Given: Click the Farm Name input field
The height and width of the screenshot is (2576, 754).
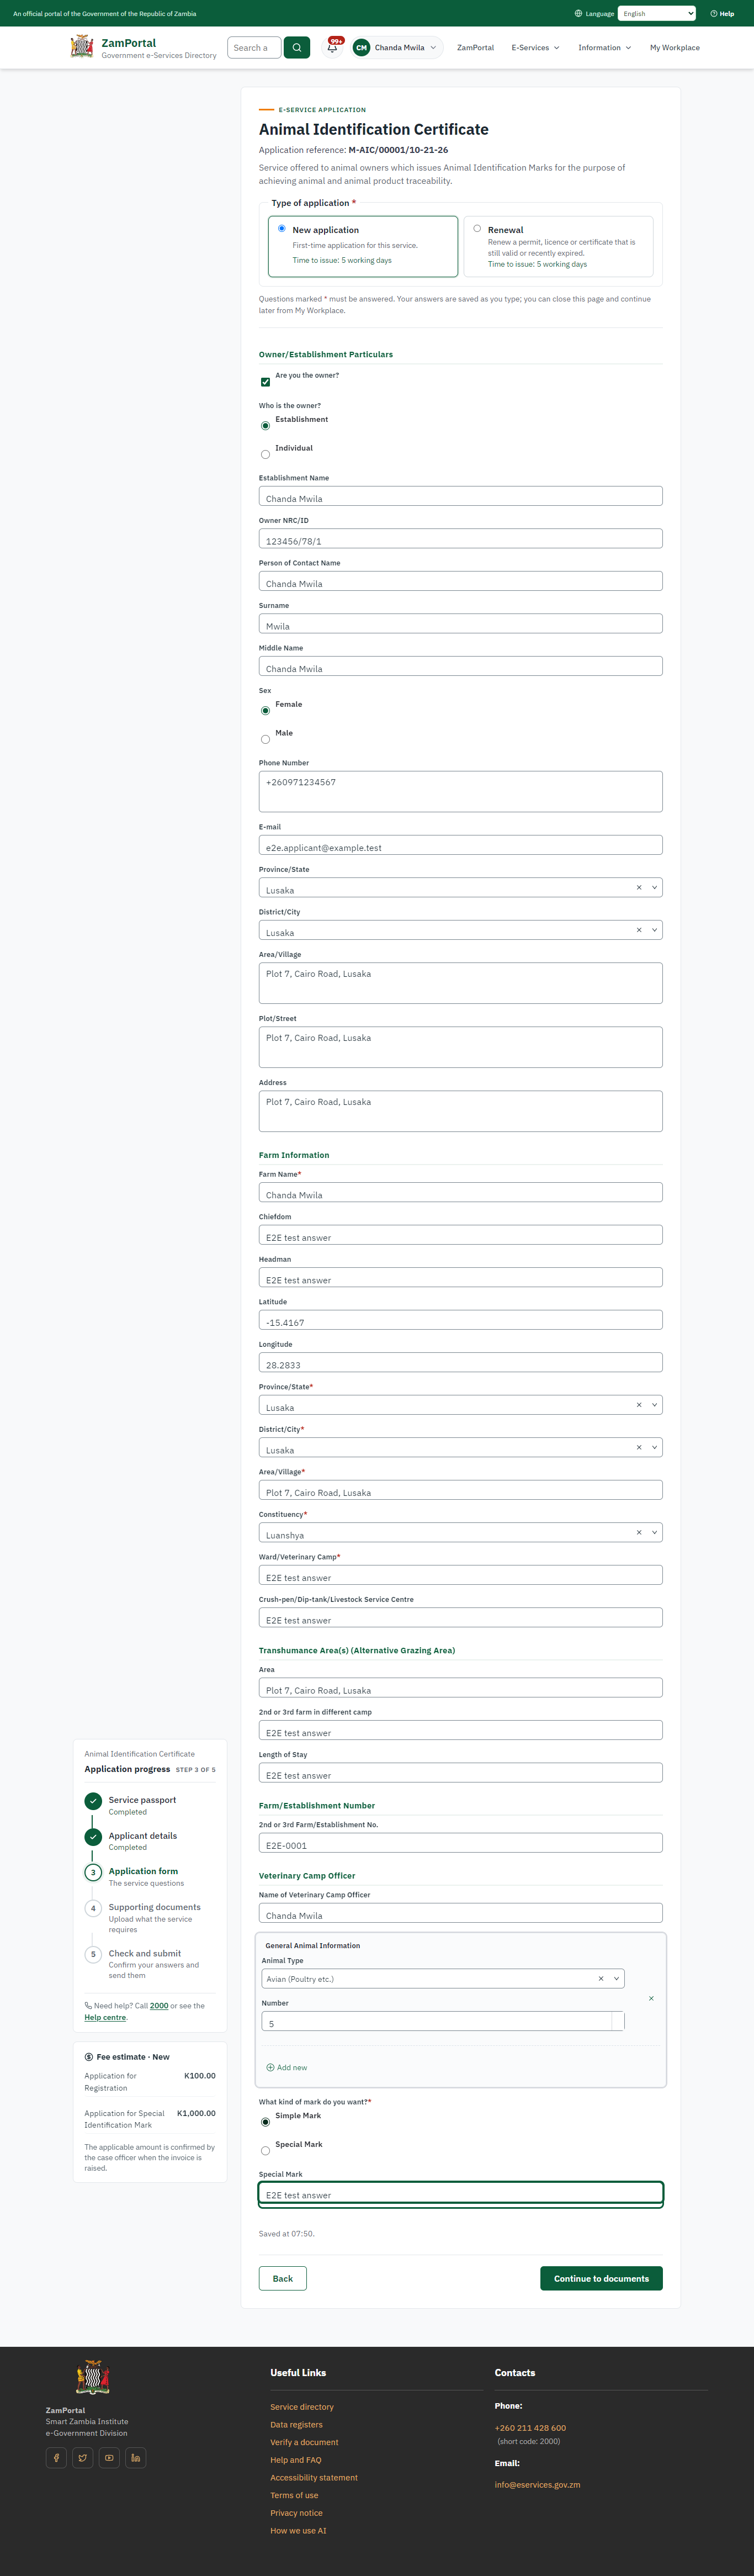Looking at the screenshot, I should (x=460, y=1192).
